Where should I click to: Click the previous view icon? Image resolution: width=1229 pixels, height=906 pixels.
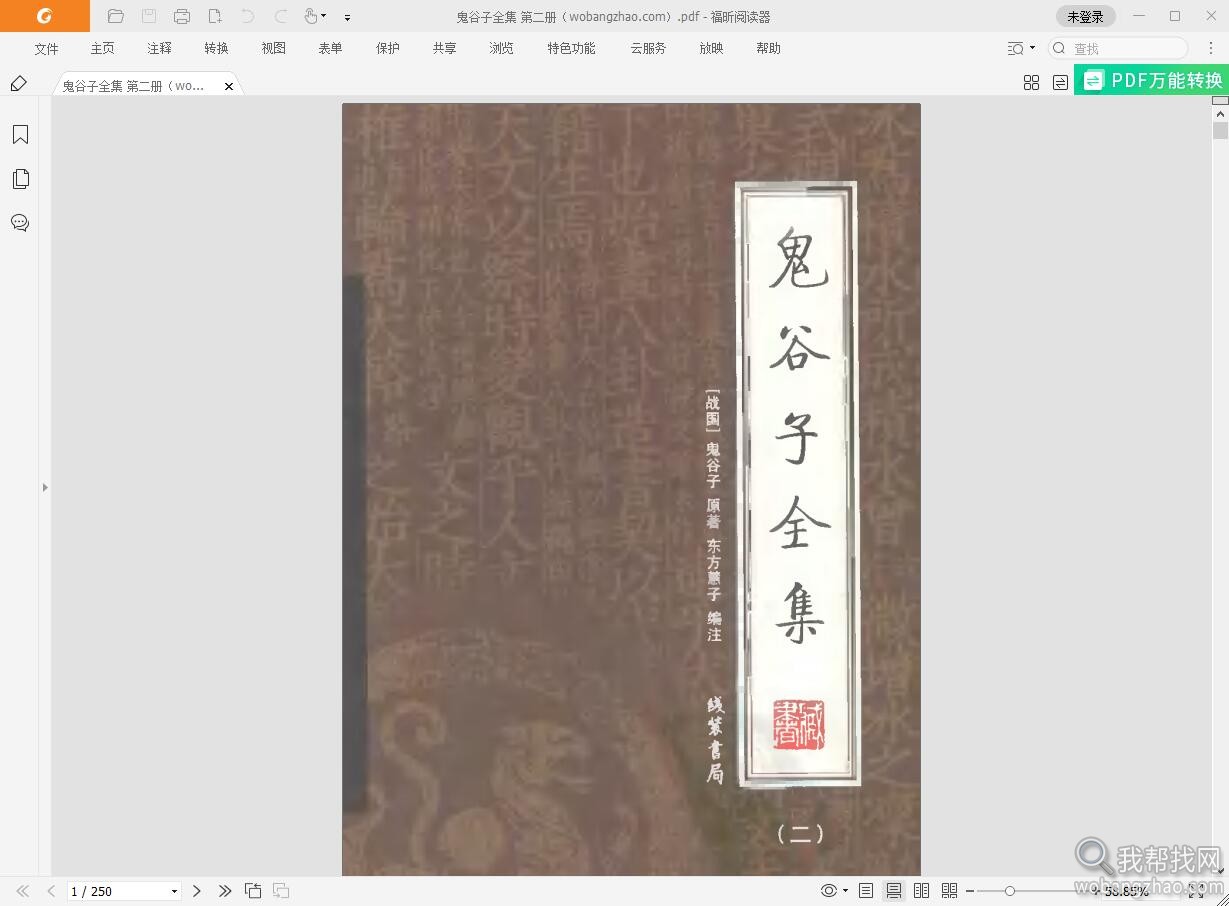[254, 891]
